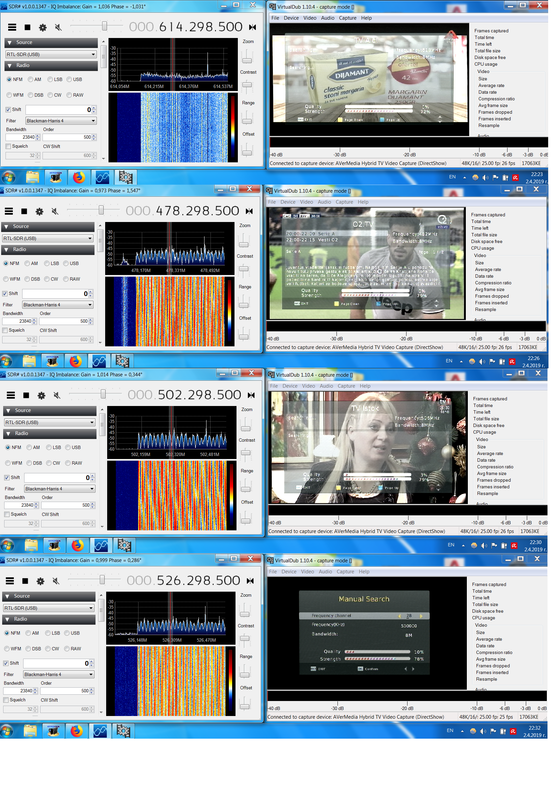Open gear settings in SDR# tuned to 614.298.500
Image resolution: width=552 pixels, height=800 pixels.
43,27
